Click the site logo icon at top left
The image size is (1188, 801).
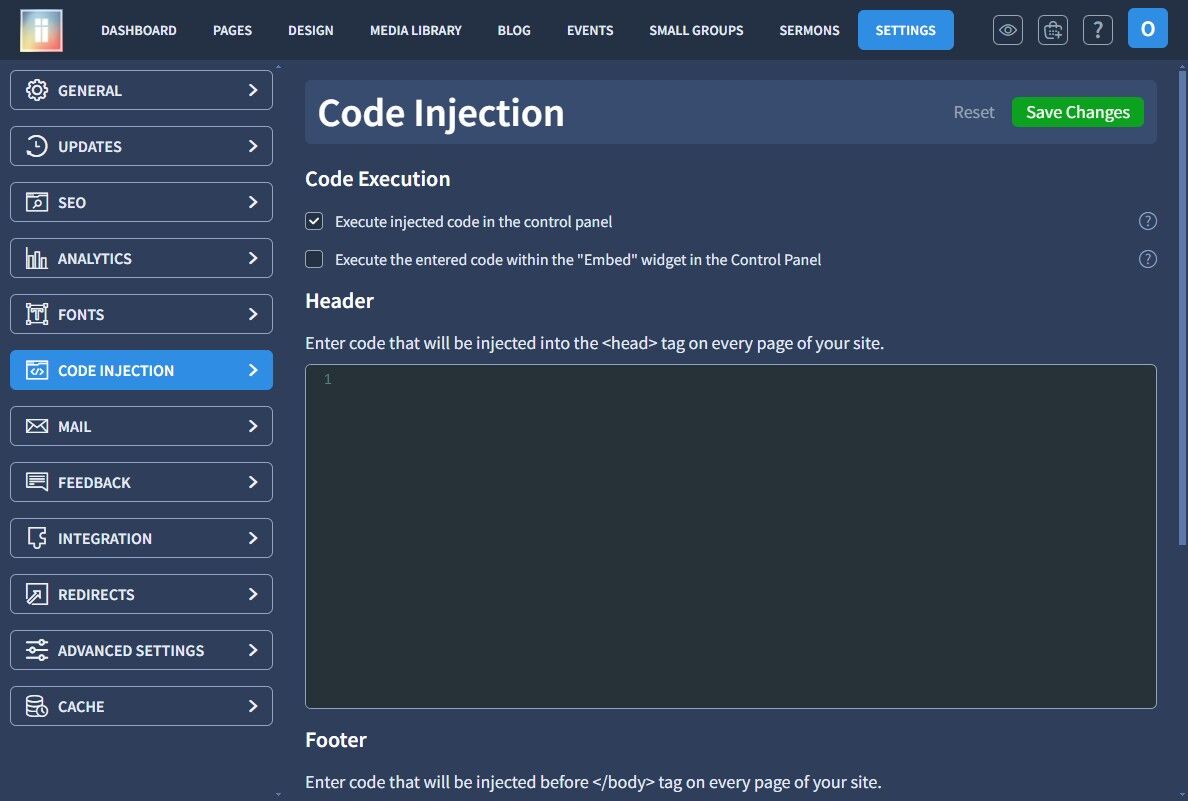[41, 30]
